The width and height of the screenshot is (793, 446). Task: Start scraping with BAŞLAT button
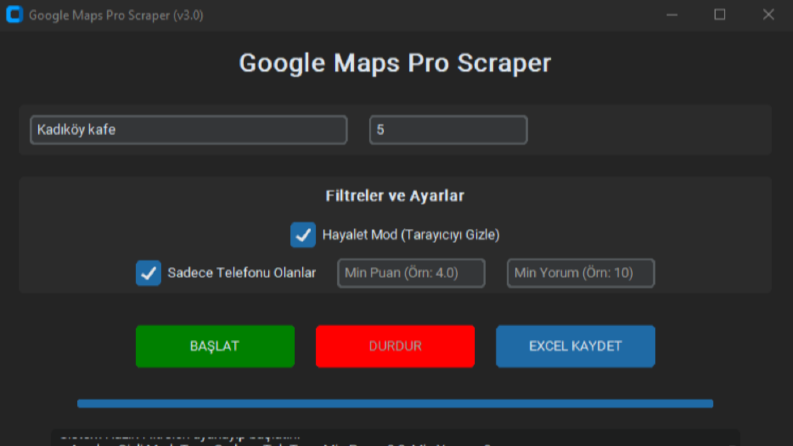click(x=215, y=346)
